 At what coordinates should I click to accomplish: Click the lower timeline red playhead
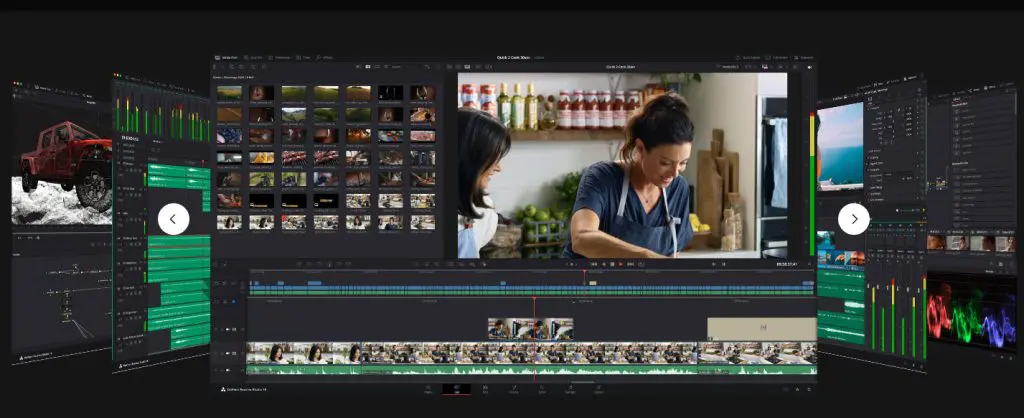534,338
